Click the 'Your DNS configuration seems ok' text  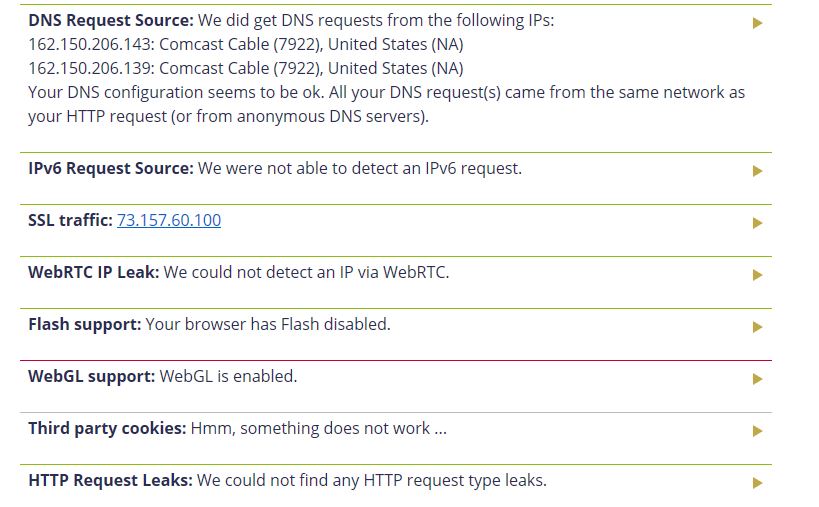coord(387,104)
